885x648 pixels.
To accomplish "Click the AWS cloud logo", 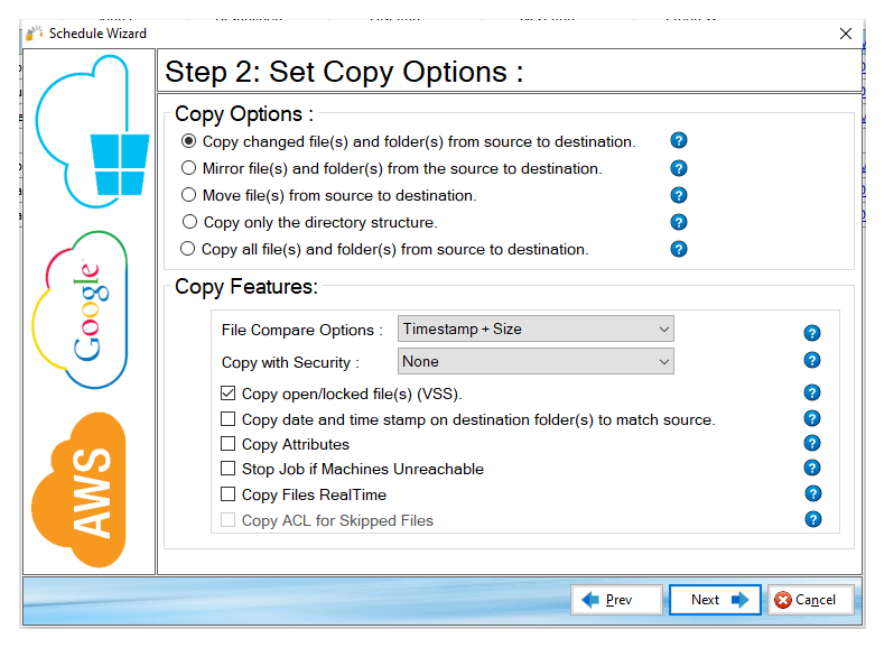I will click(79, 490).
